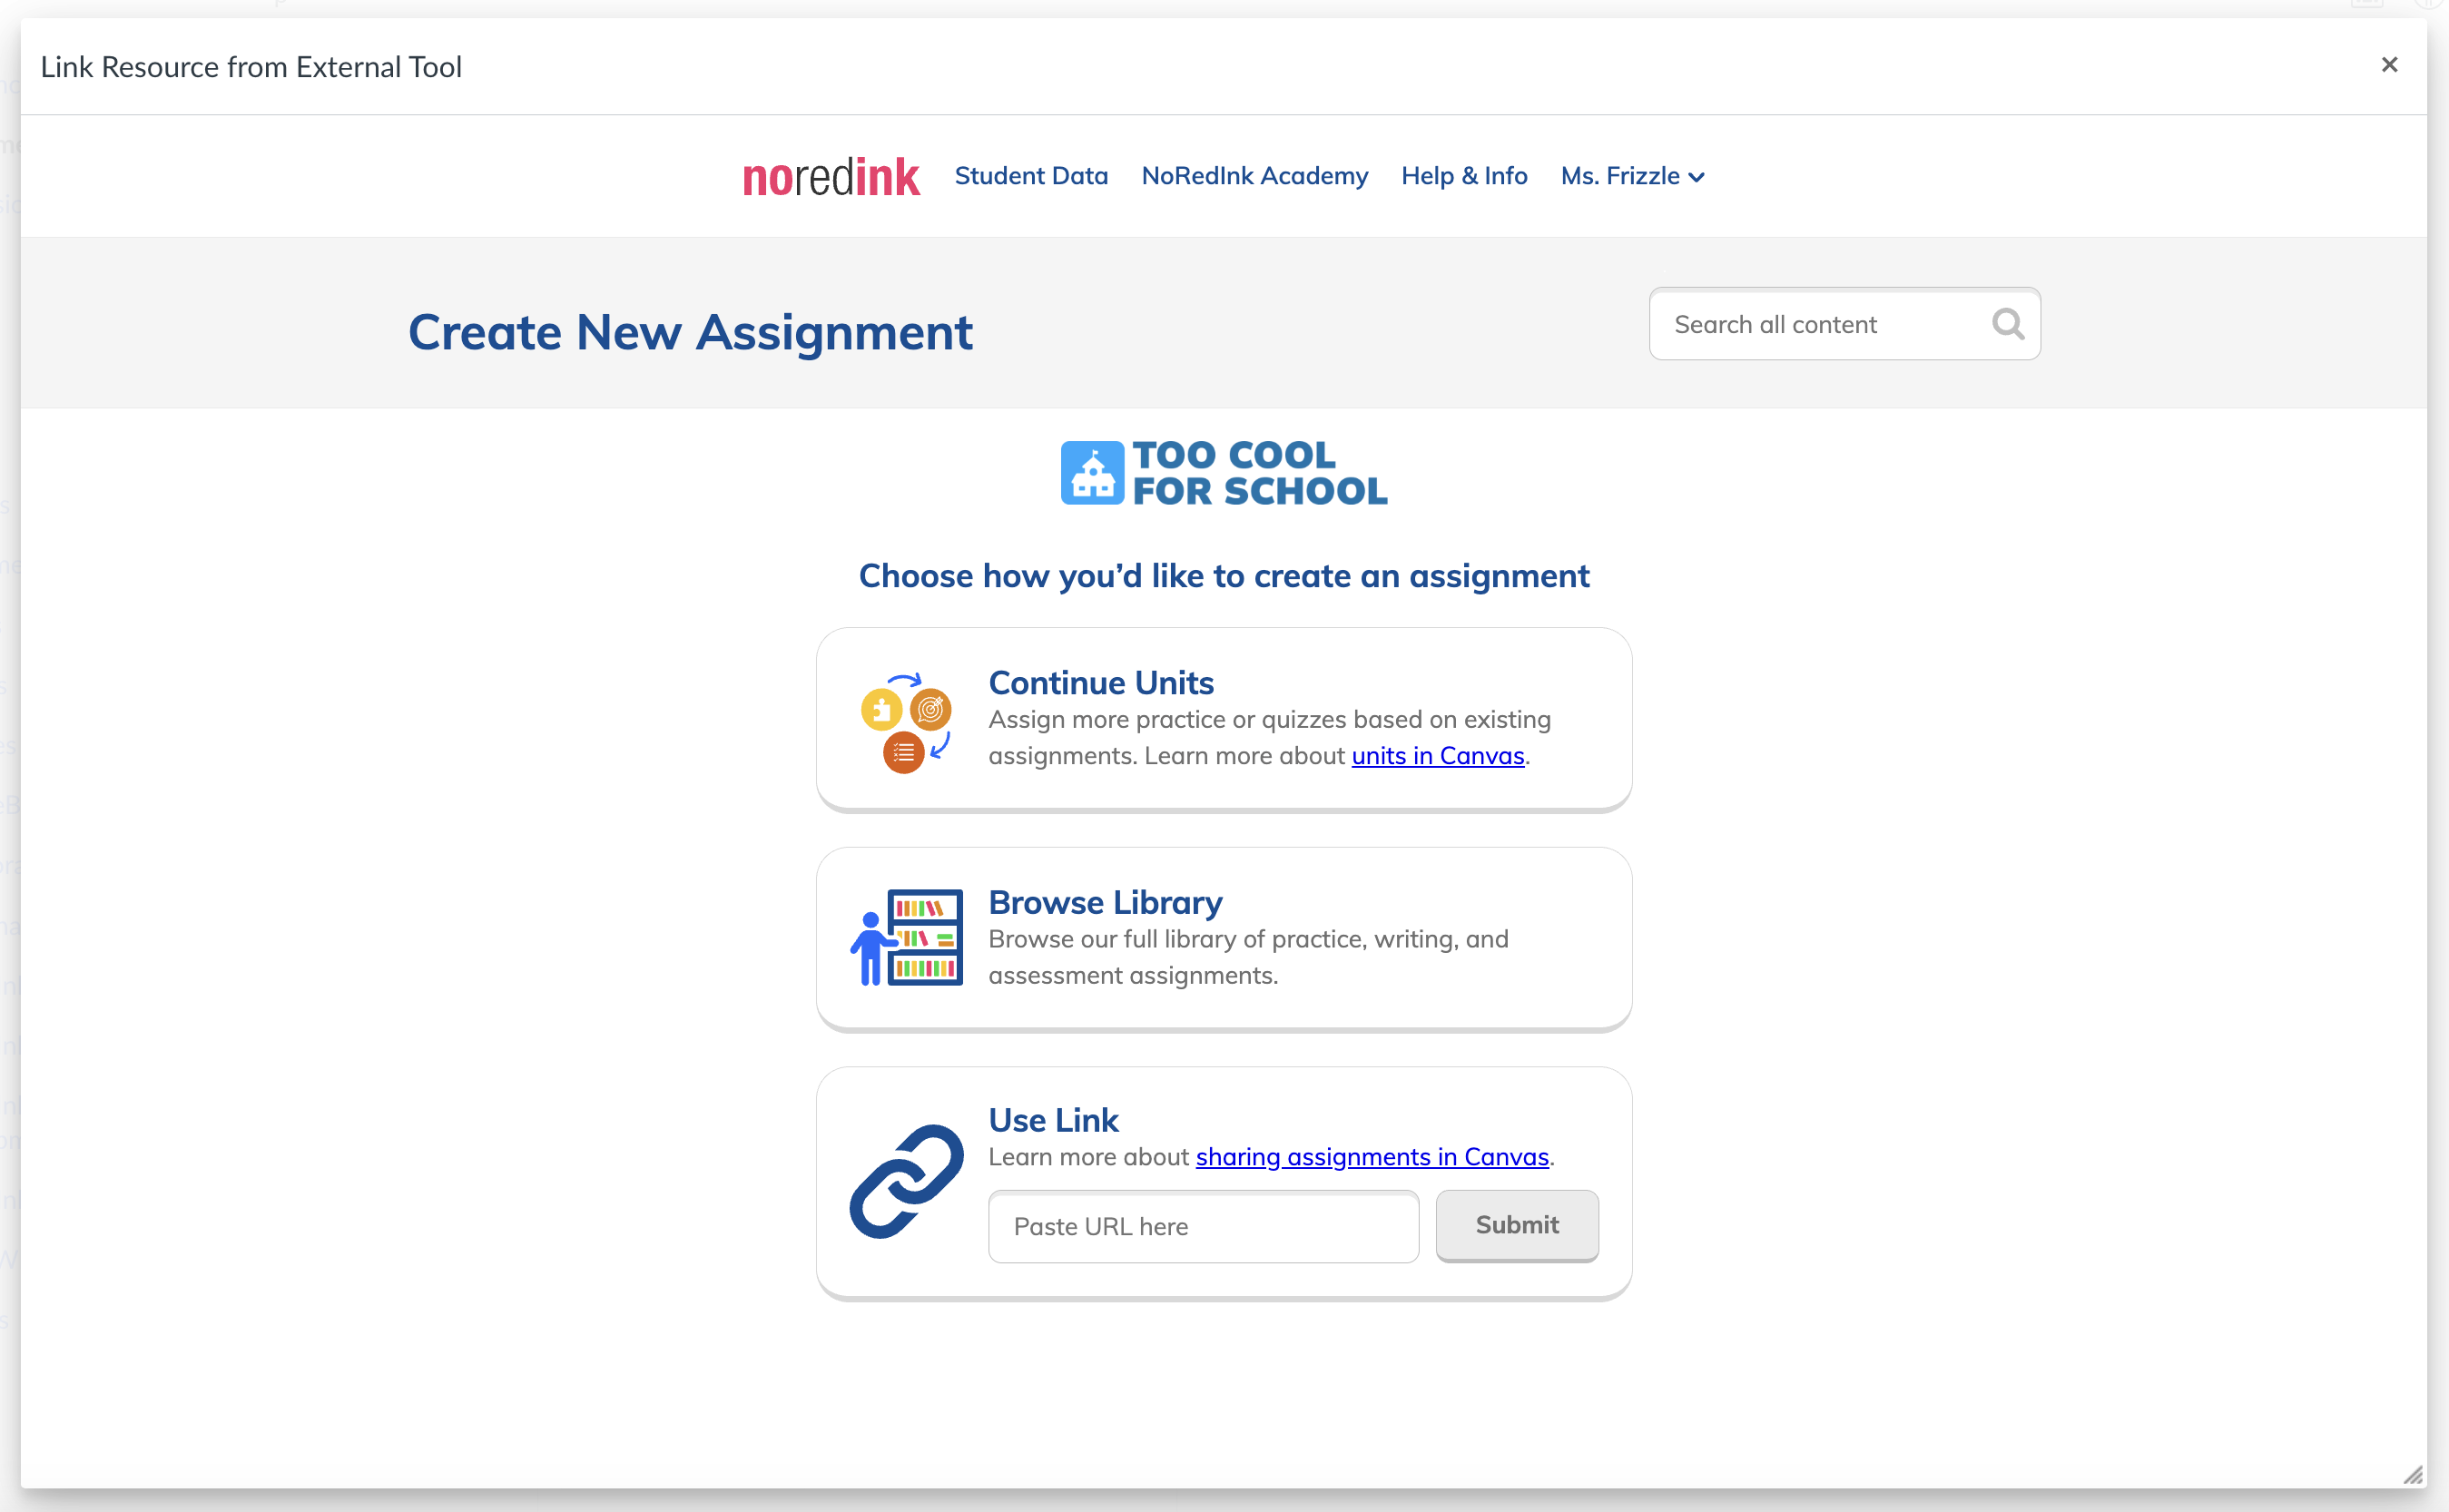Open the Student Data menu item
2449x1512 pixels.
point(1031,175)
